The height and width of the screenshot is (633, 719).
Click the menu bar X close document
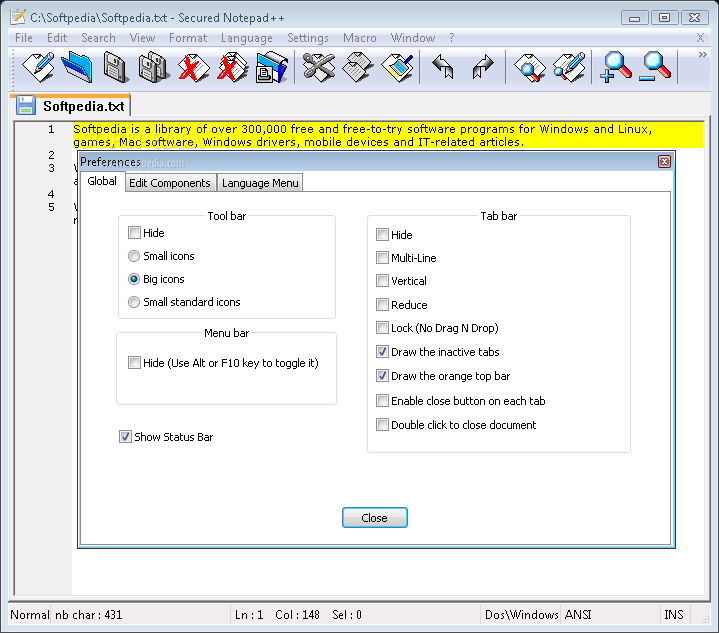[x=700, y=38]
